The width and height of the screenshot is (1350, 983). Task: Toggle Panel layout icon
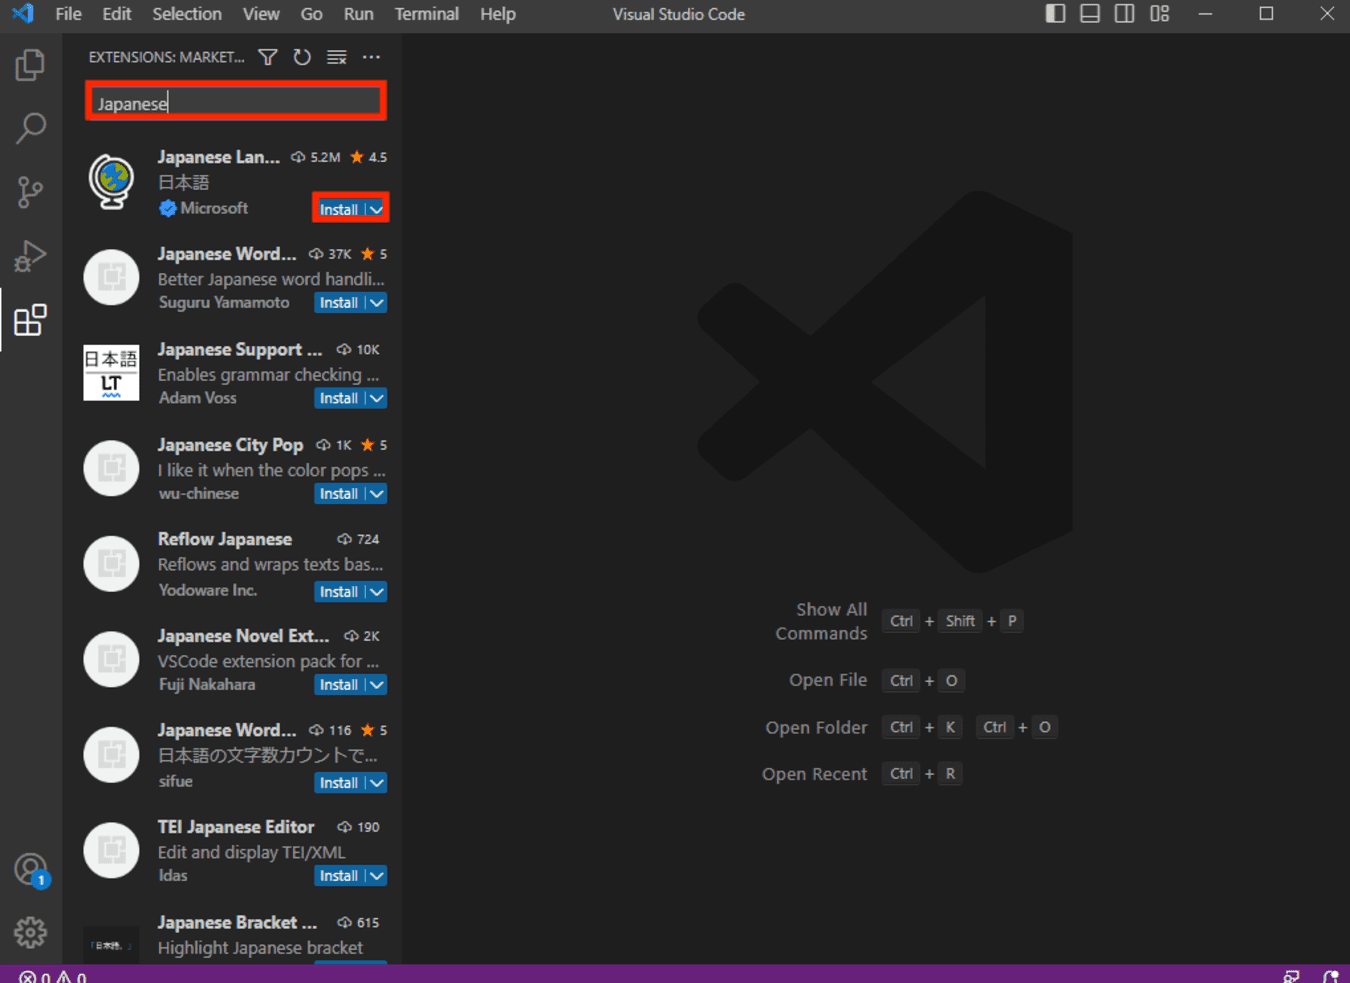tap(1090, 14)
